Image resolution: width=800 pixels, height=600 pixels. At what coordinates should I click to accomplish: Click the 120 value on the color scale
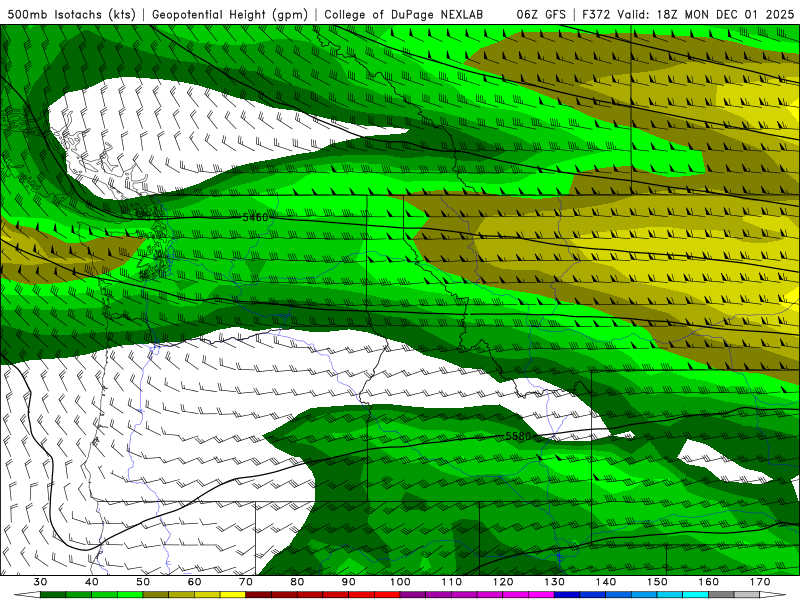(x=503, y=582)
